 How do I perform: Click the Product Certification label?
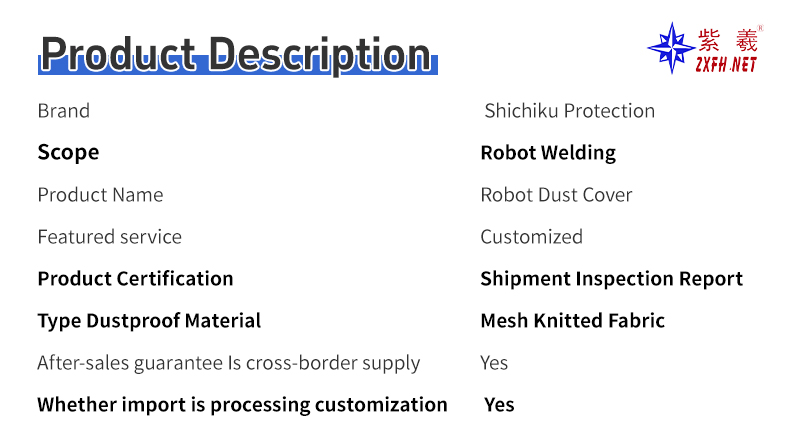pos(135,279)
